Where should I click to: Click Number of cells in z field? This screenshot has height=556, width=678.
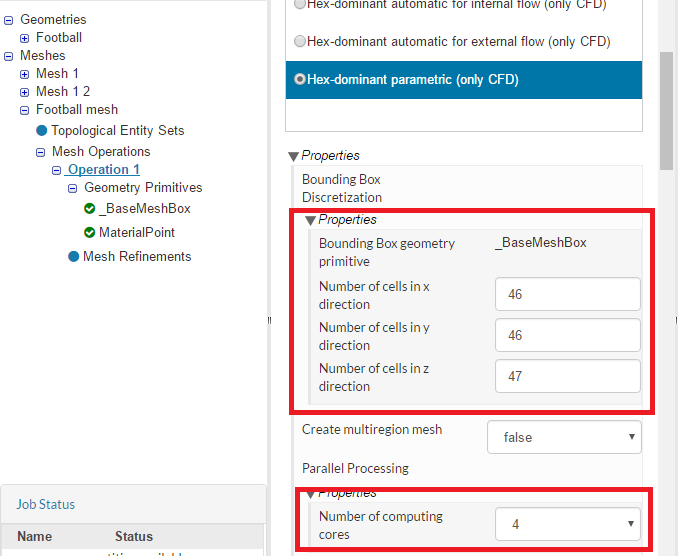click(x=567, y=376)
